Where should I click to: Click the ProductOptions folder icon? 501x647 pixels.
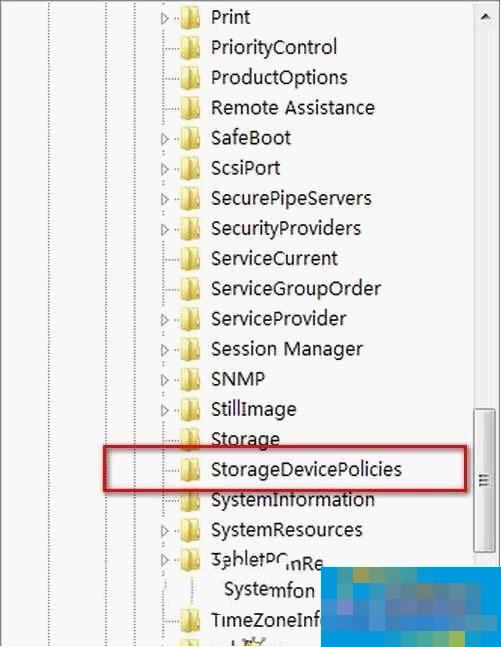[x=190, y=78]
